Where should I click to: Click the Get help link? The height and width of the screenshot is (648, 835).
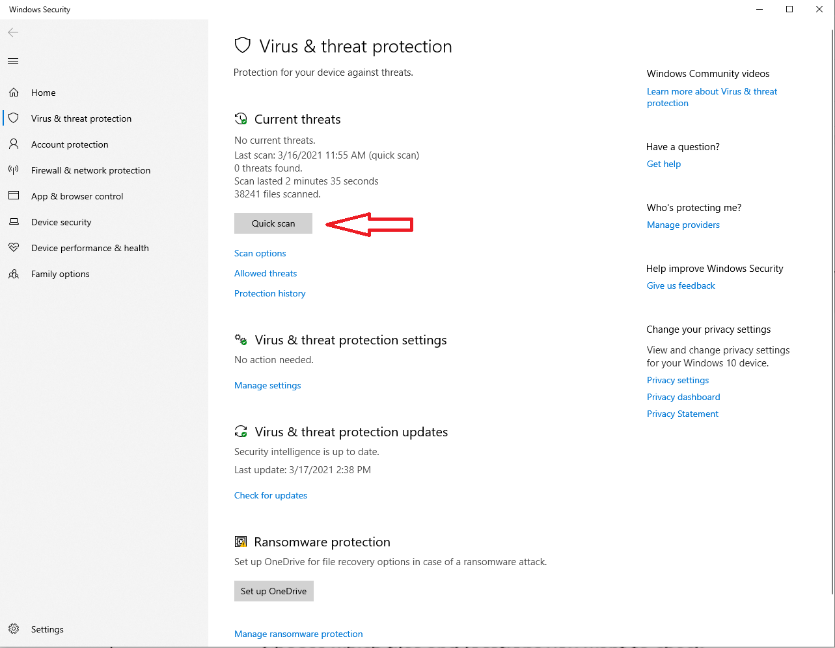coord(664,164)
